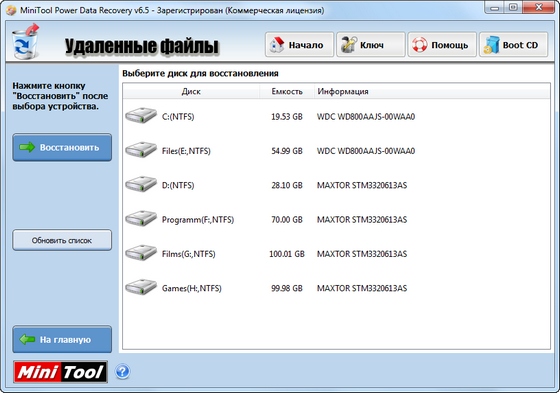The image size is (560, 393).
Task: Select drive icon for Files(E:,NTFS)
Action: tap(141, 150)
